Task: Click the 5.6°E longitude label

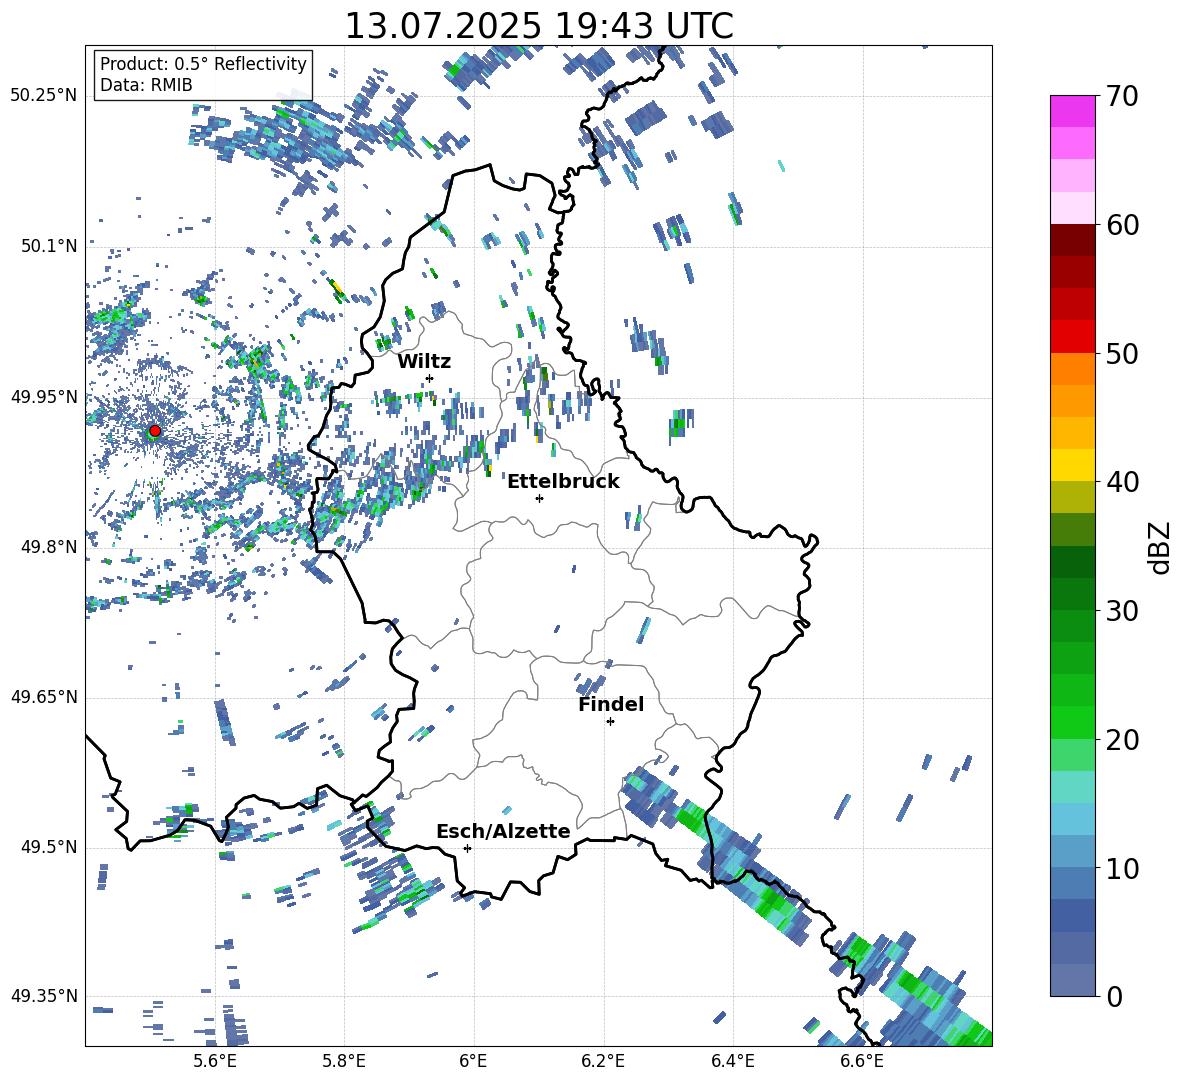Action: pyautogui.click(x=215, y=1061)
